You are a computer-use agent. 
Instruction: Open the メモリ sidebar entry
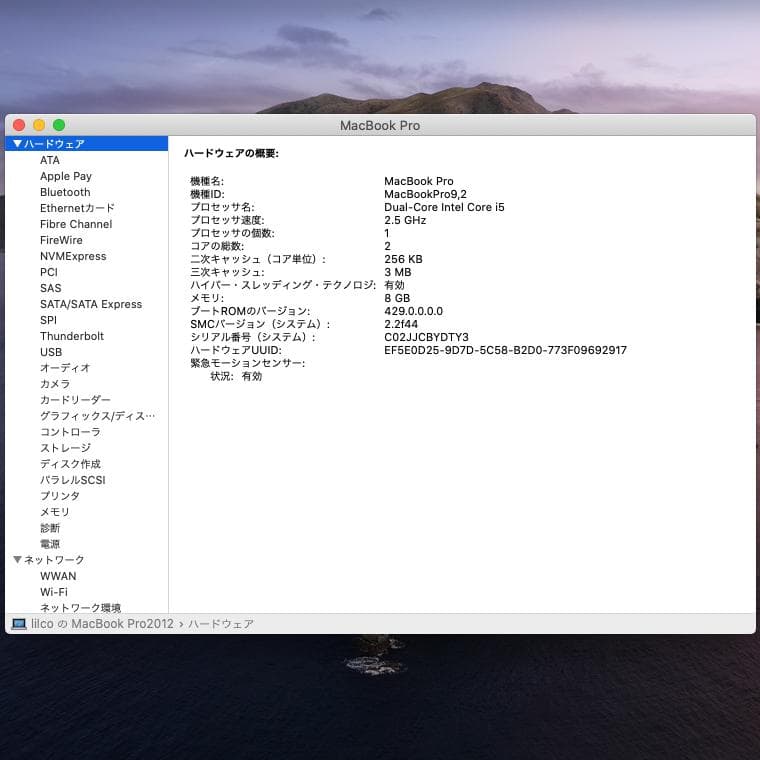coord(55,512)
